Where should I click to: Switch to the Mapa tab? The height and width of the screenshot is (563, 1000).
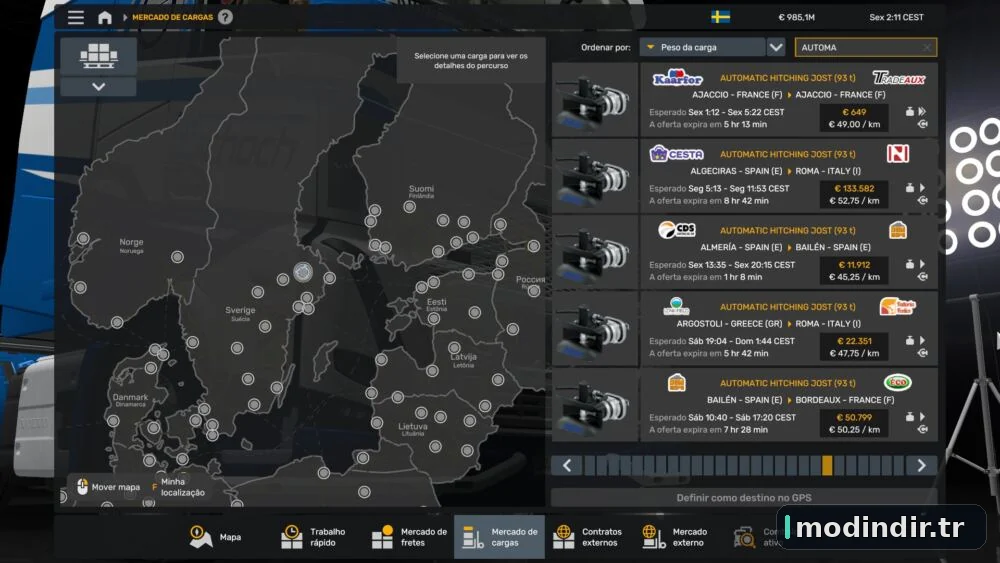point(215,537)
